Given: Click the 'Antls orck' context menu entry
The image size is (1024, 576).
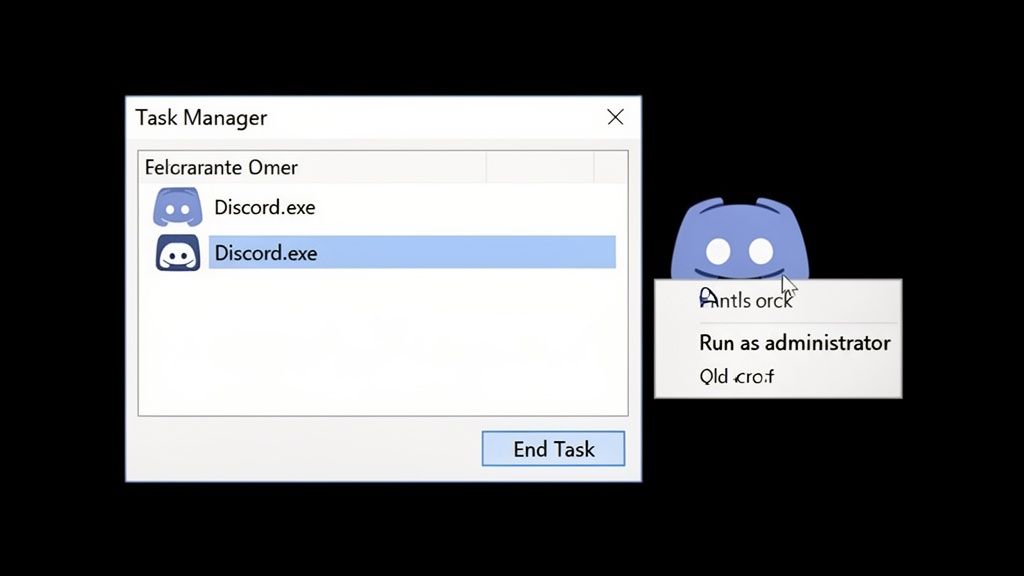Looking at the screenshot, I should (x=746, y=300).
